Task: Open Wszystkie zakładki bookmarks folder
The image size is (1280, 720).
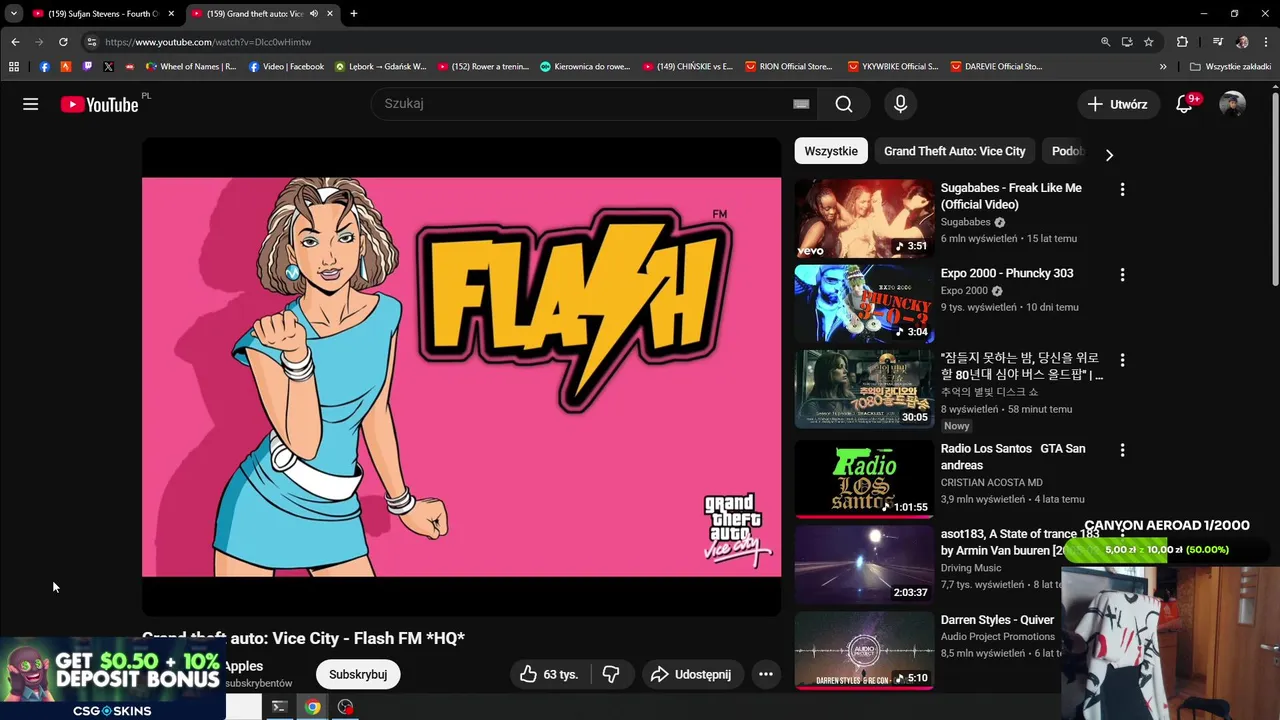Action: [x=1230, y=67]
